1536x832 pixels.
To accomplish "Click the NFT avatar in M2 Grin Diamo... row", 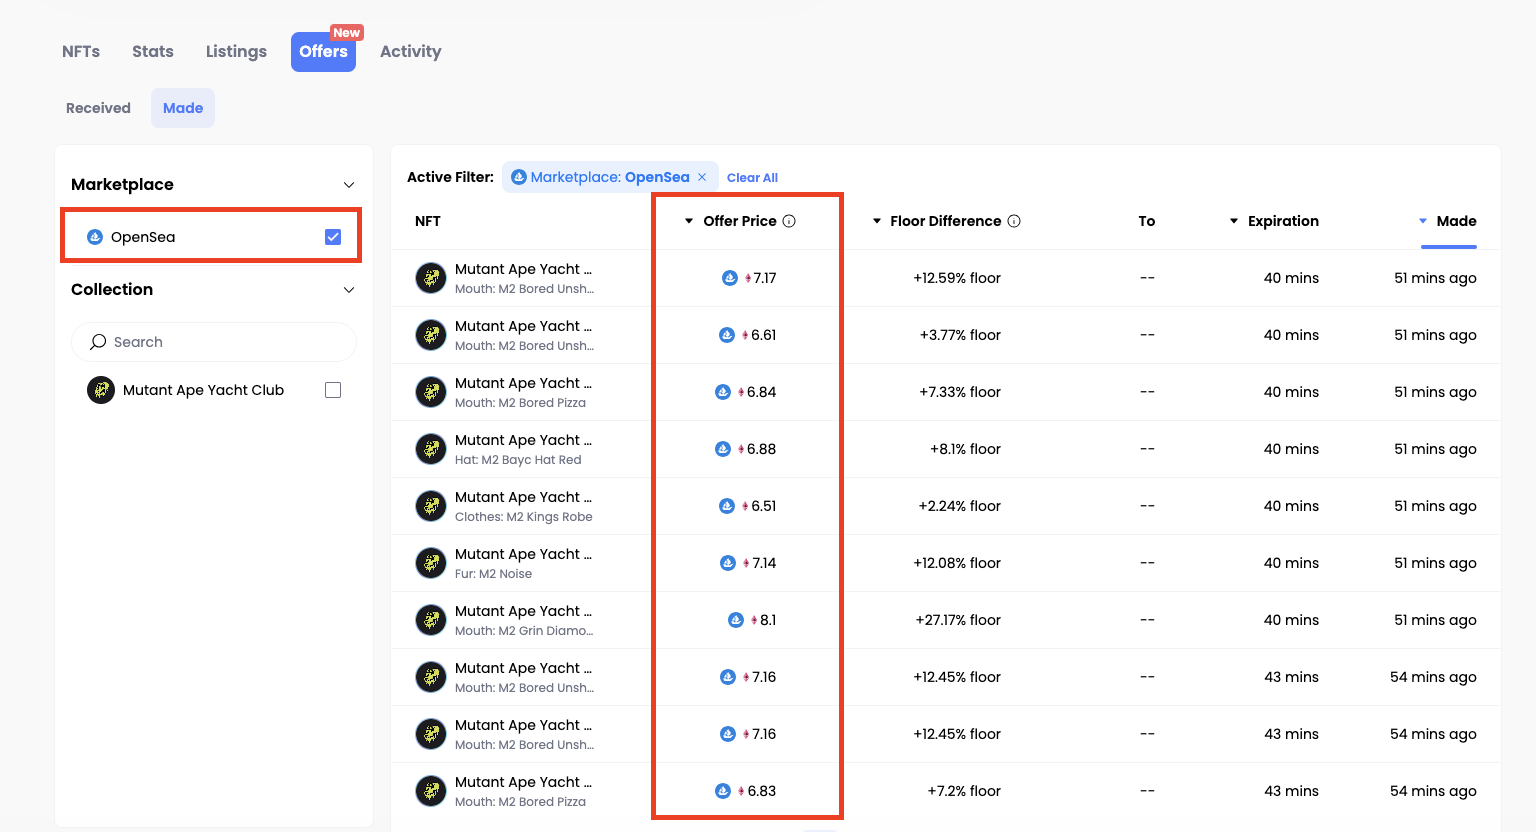I will tap(431, 620).
